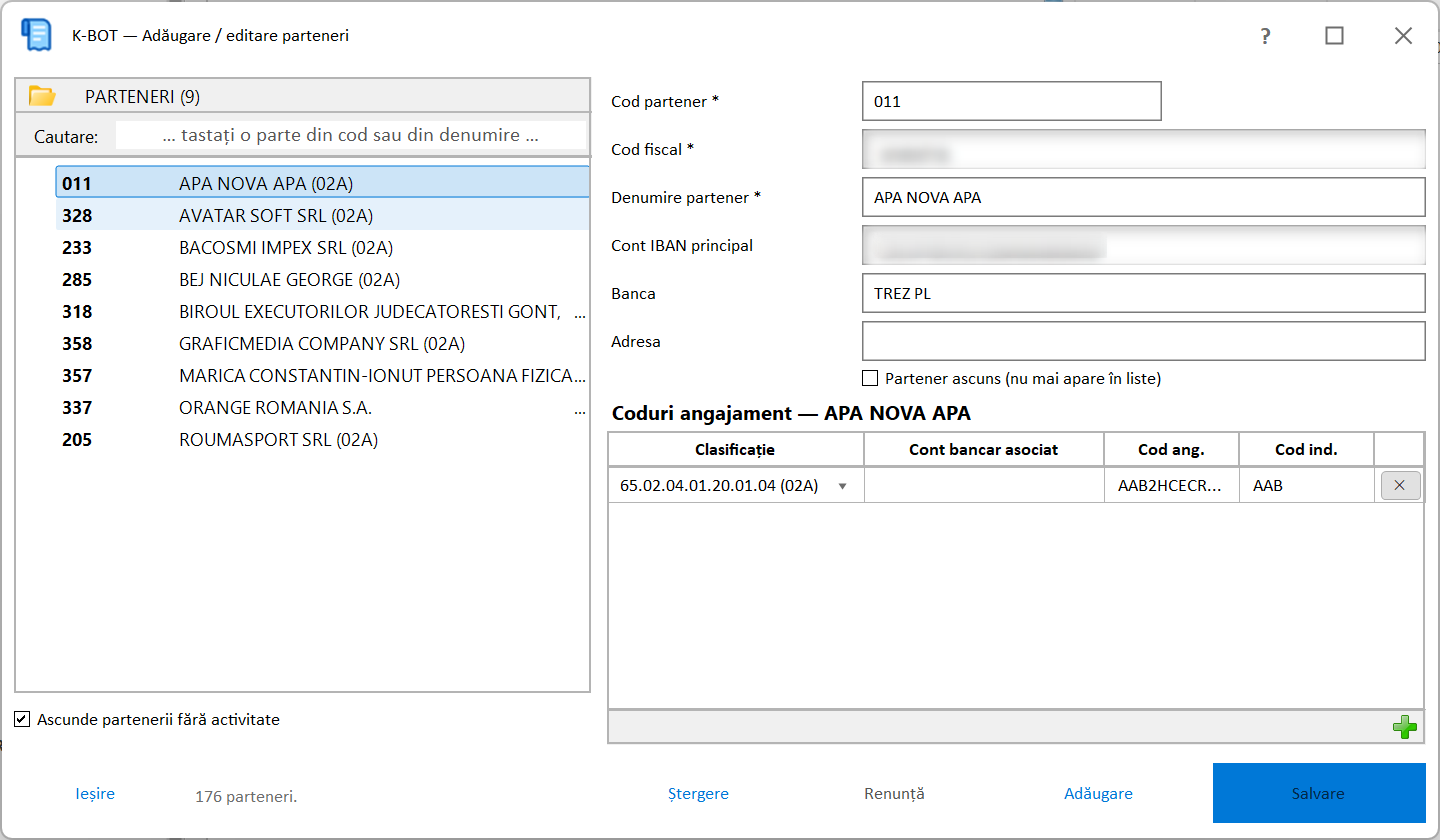This screenshot has height=840, width=1440.
Task: Click the Cont IBAN principal field
Action: pyautogui.click(x=1143, y=245)
